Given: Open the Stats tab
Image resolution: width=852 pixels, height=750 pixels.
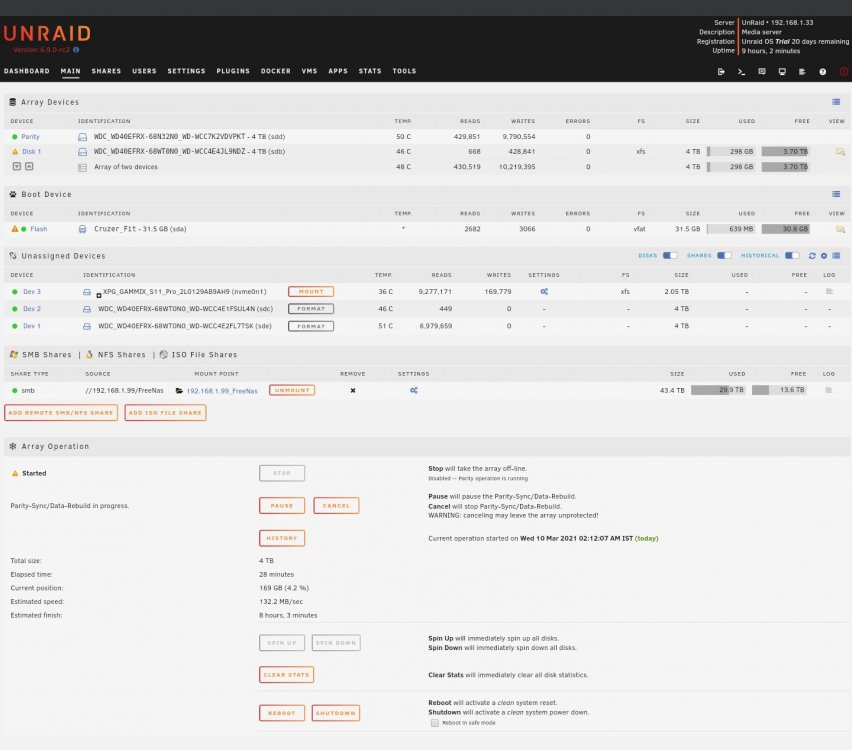Looking at the screenshot, I should (370, 71).
